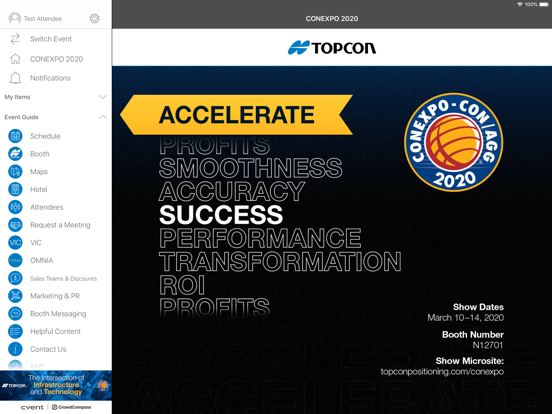
Task: Open the Hotel building icon
Action: pyautogui.click(x=15, y=189)
